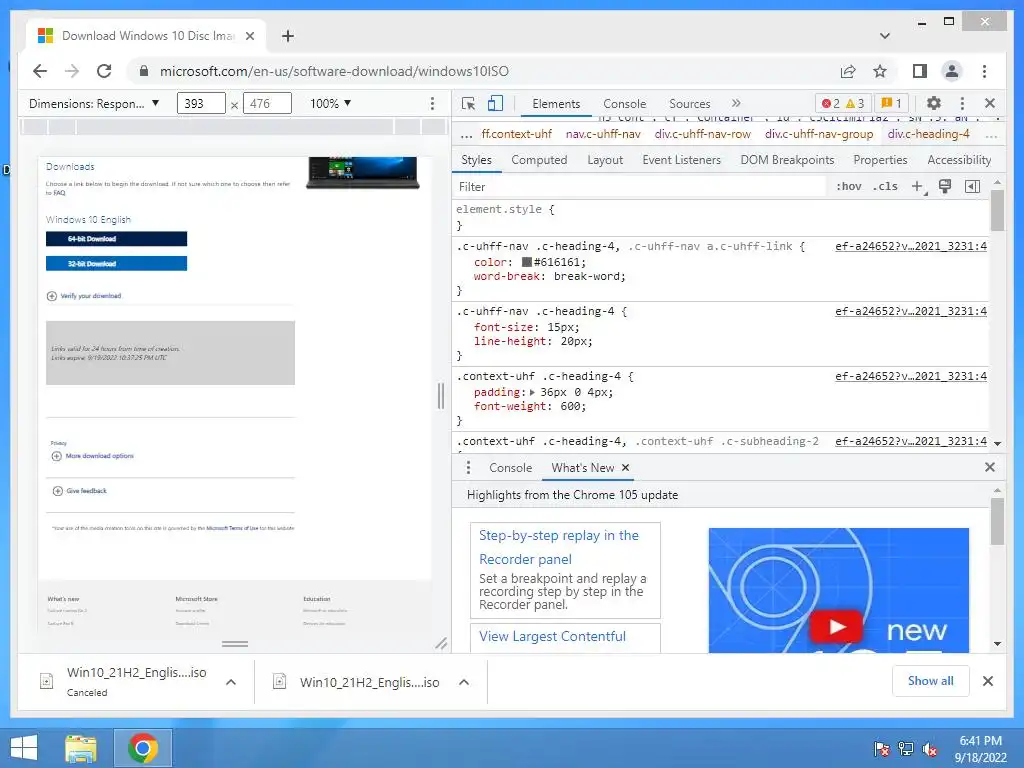The height and width of the screenshot is (768, 1024).
Task: Show more DevTools tabs chevron
Action: pyautogui.click(x=736, y=103)
